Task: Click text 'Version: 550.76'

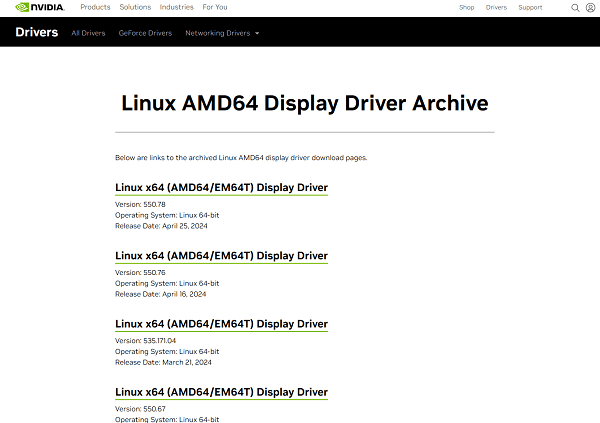Action: click(140, 273)
